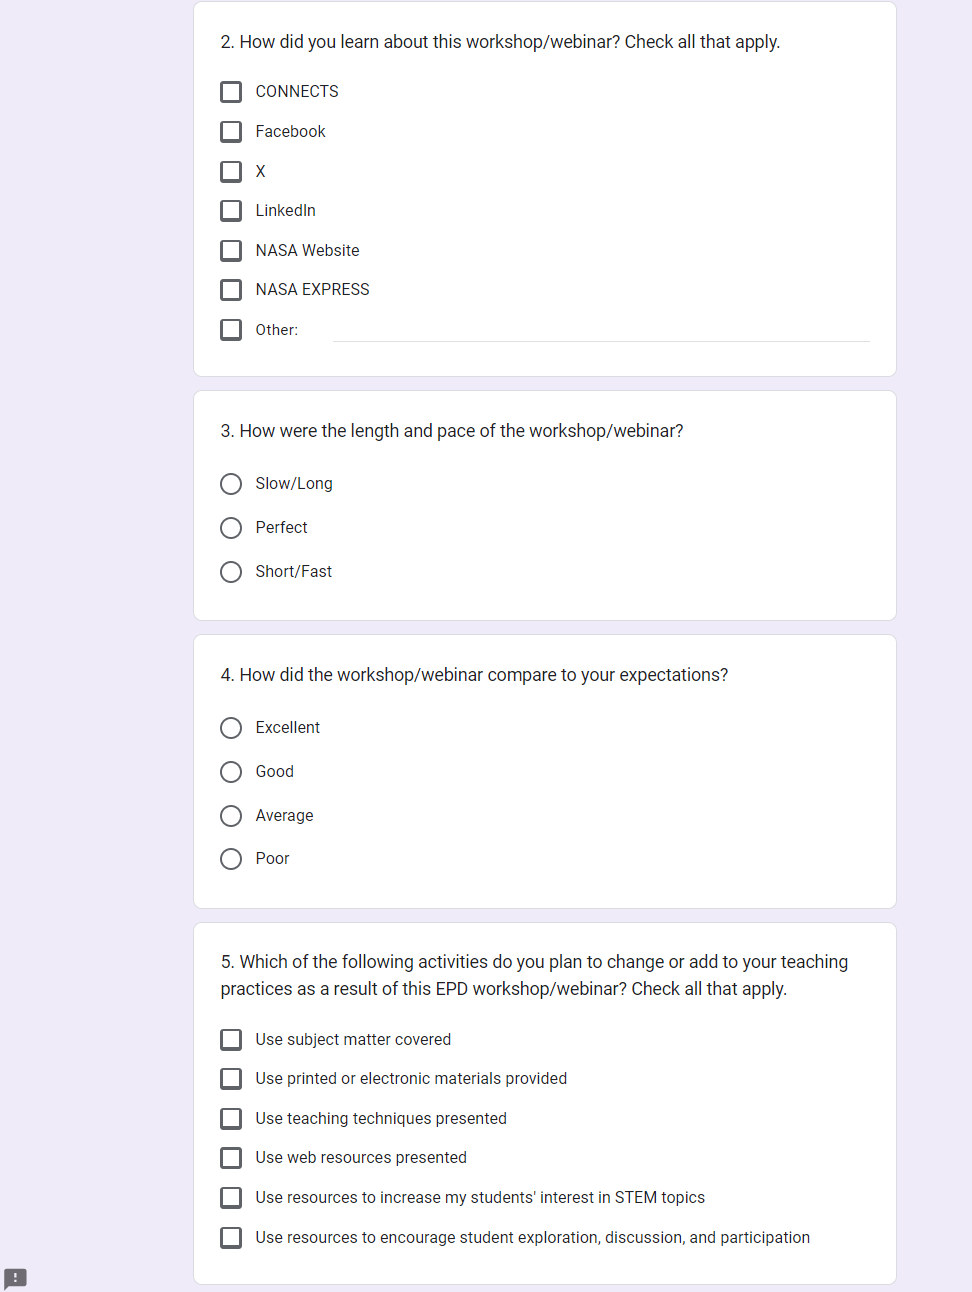The height and width of the screenshot is (1292, 972).
Task: Tick the students' interest in STEM topics checkbox
Action: pos(231,1198)
